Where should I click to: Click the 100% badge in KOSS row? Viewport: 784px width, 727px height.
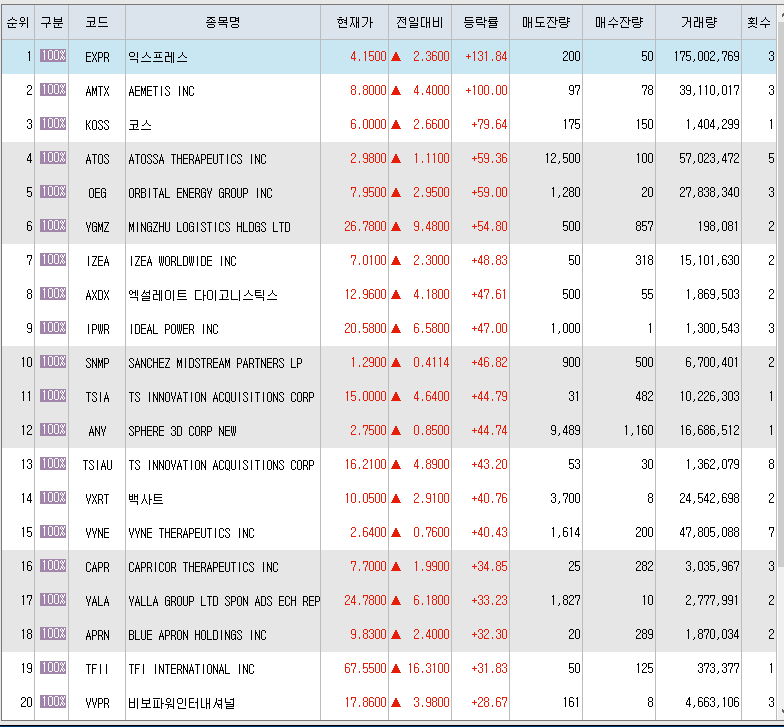tap(53, 124)
